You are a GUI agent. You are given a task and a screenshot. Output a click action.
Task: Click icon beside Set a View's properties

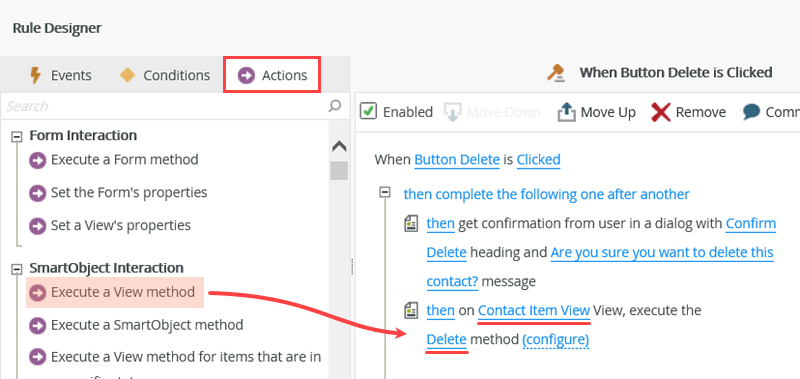[37, 226]
